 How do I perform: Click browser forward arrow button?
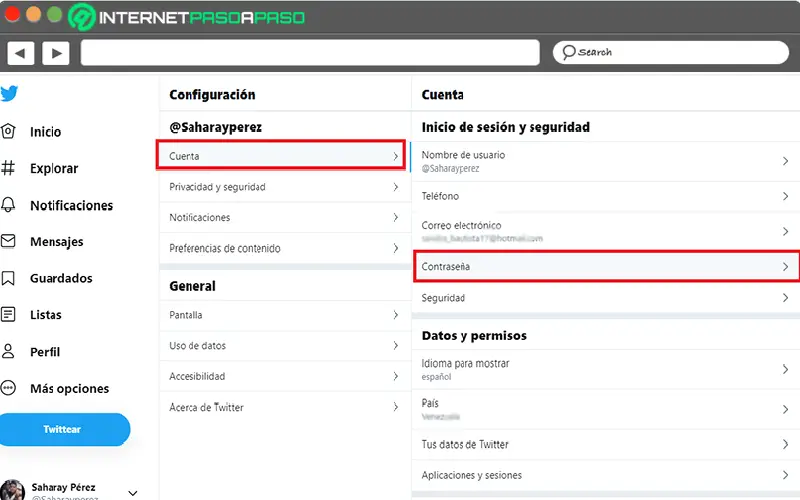55,53
